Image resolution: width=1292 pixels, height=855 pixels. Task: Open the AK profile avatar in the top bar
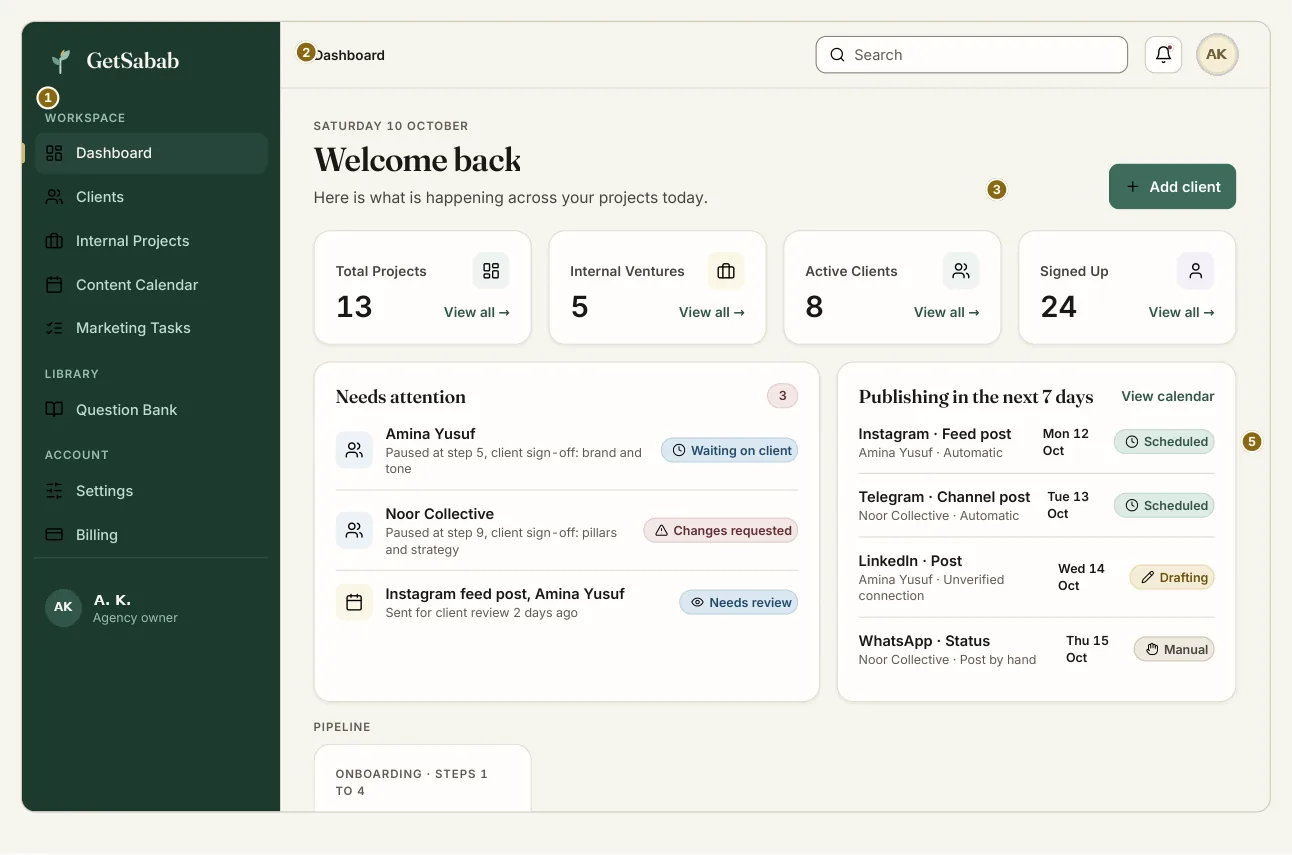1217,55
